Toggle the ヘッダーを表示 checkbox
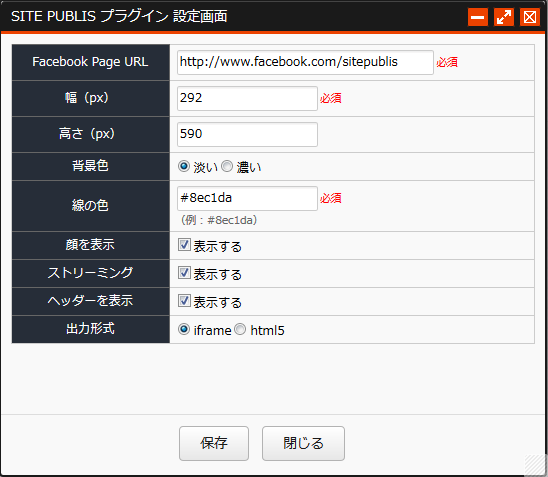This screenshot has height=477, width=548. (184, 301)
